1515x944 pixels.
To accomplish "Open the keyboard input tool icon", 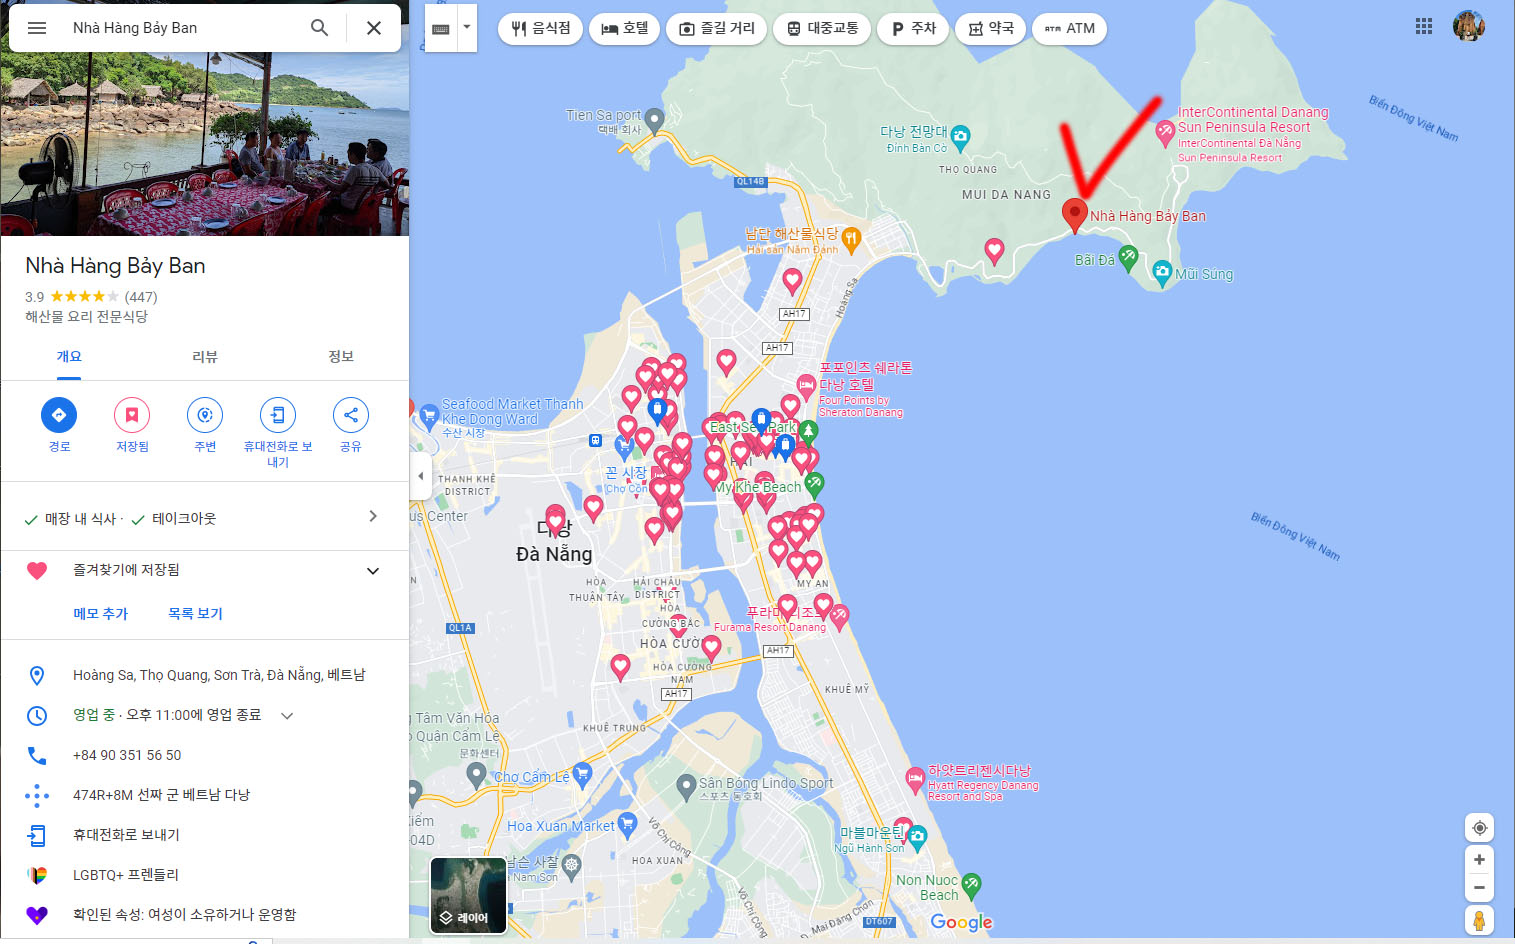I will [441, 29].
